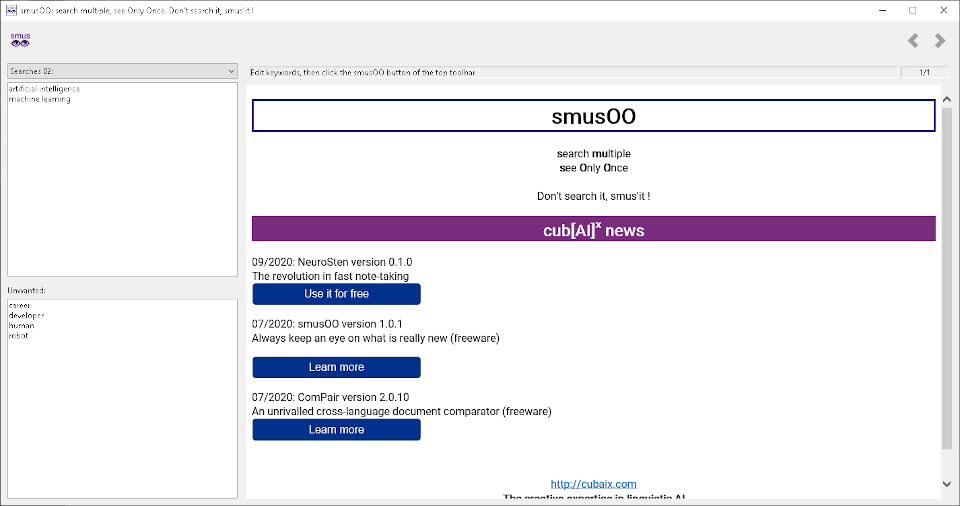Select 'human' in Unwanted list

pyautogui.click(x=21, y=325)
